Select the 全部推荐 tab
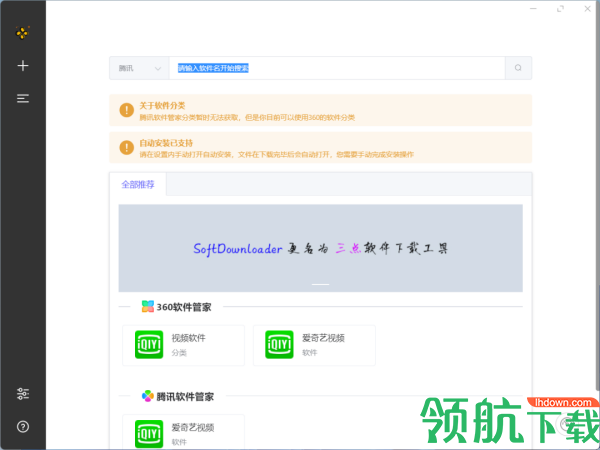The height and width of the screenshot is (450, 600). (138, 184)
